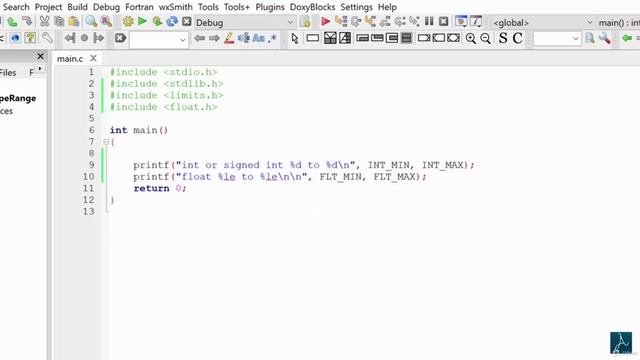The height and width of the screenshot is (360, 640).
Task: Click the S source toggle icon
Action: coord(503,38)
